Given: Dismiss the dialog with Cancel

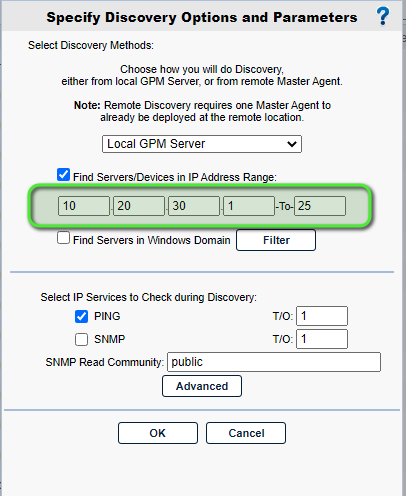Looking at the screenshot, I should (246, 433).
